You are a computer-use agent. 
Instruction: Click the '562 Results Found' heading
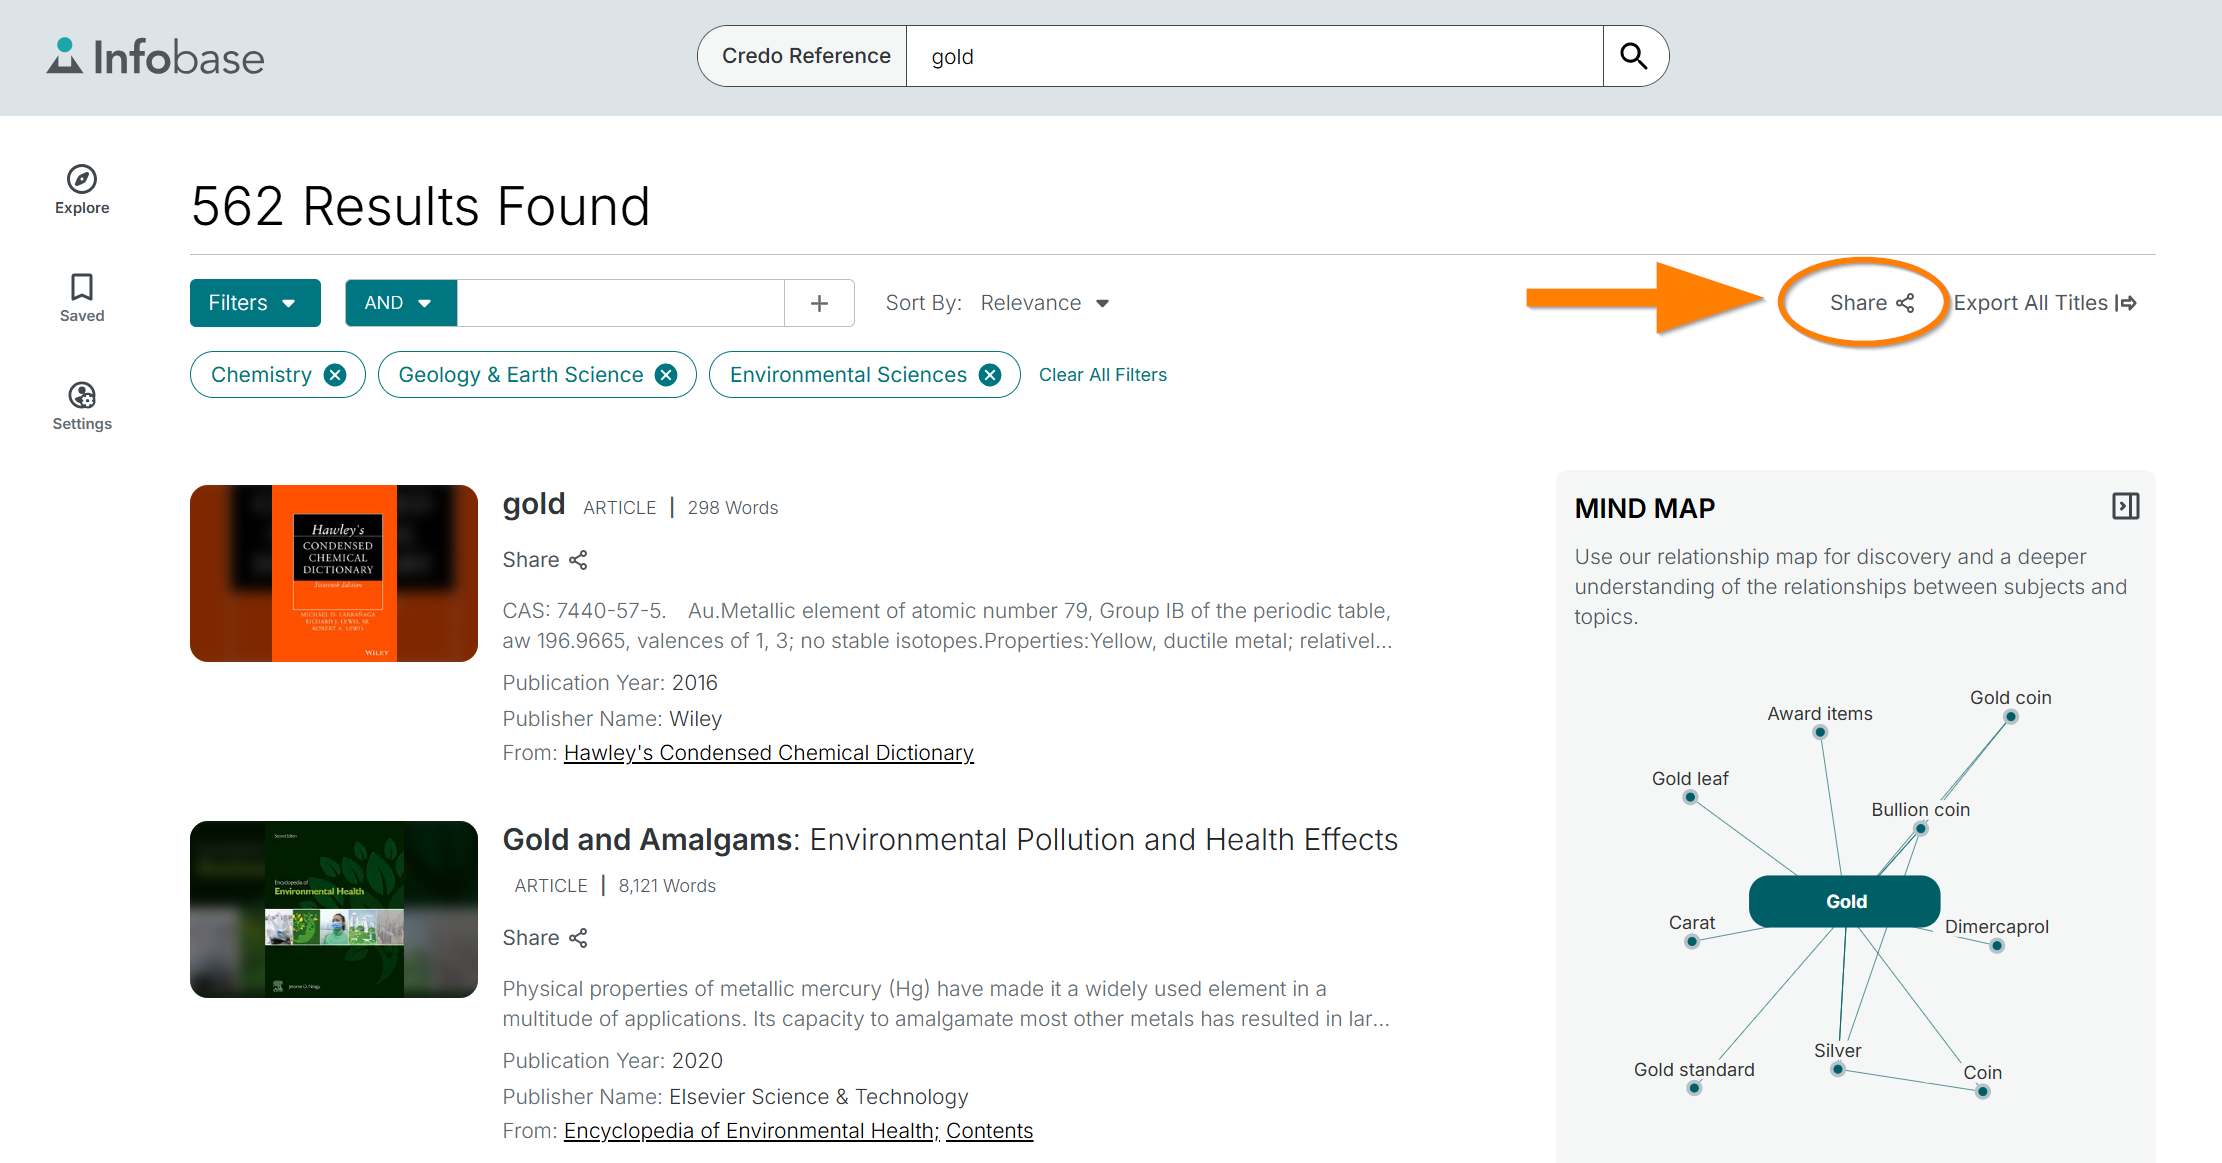coord(421,207)
